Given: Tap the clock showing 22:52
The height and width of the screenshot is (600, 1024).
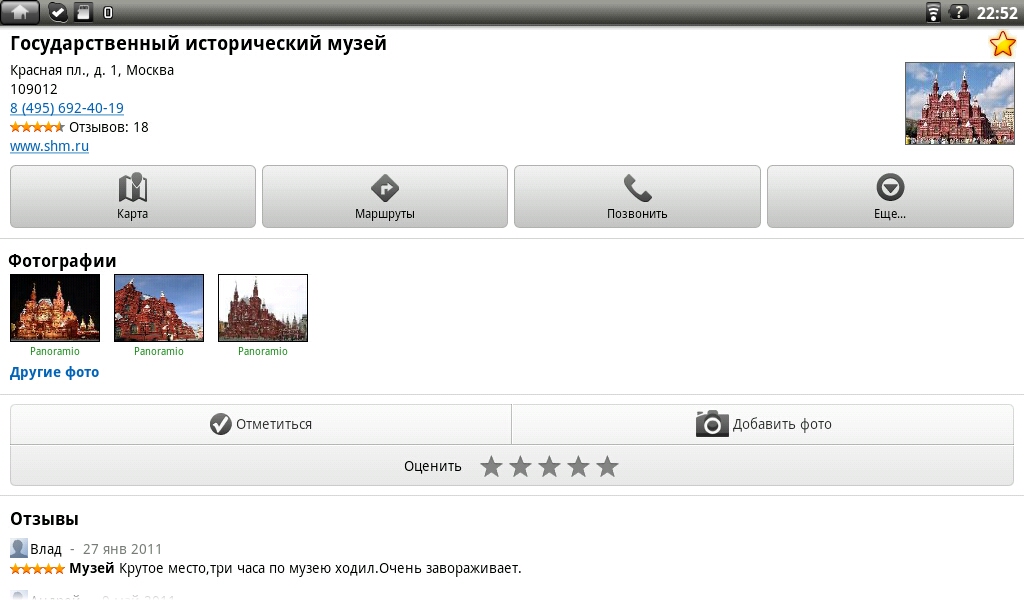Looking at the screenshot, I should click(x=997, y=12).
